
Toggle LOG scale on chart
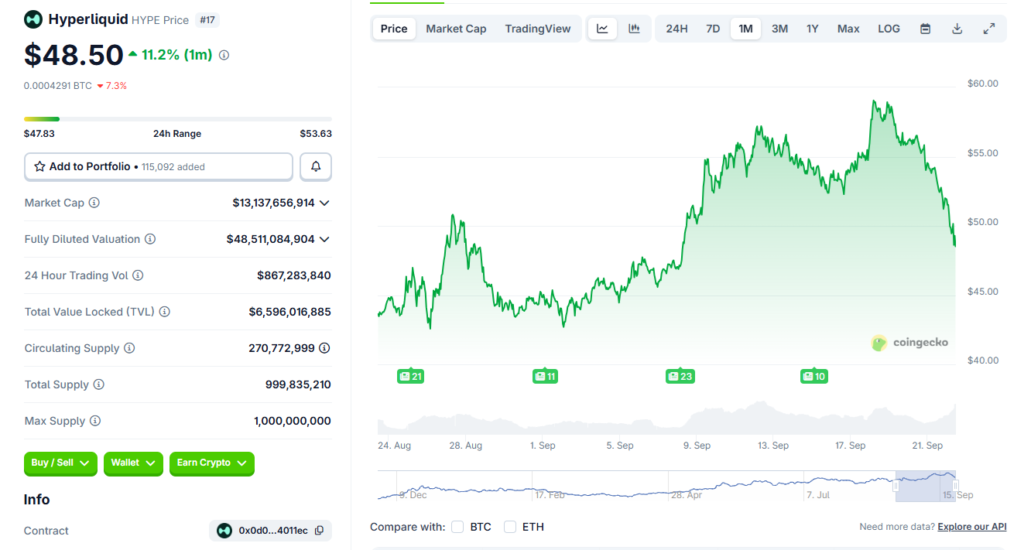[889, 29]
